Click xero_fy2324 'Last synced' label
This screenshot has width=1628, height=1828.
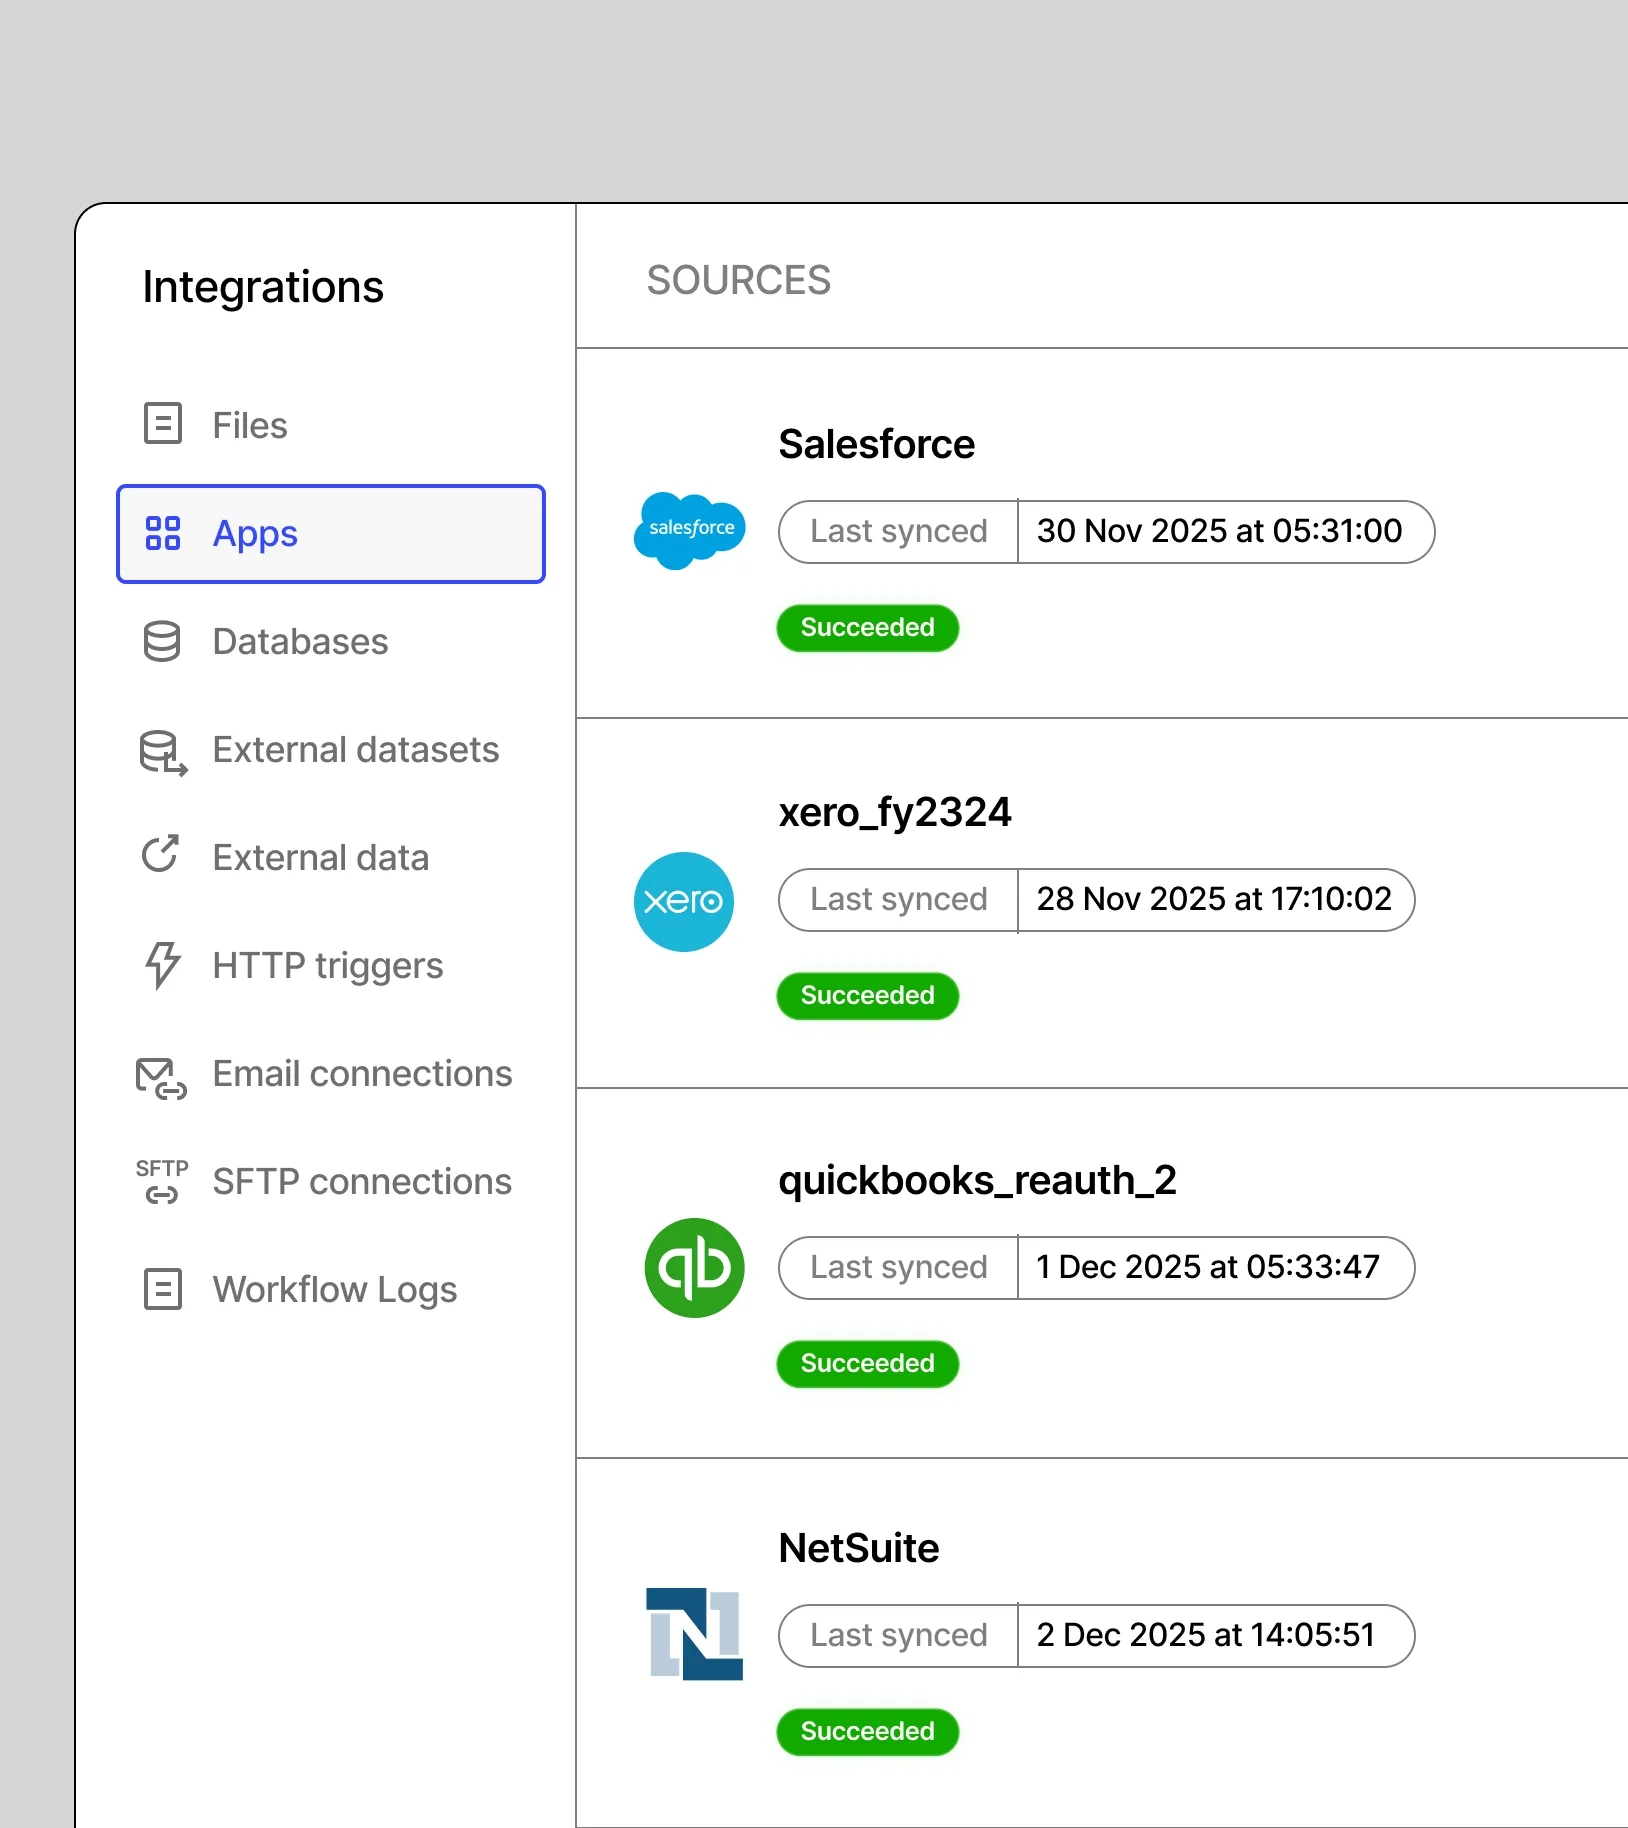tap(899, 899)
